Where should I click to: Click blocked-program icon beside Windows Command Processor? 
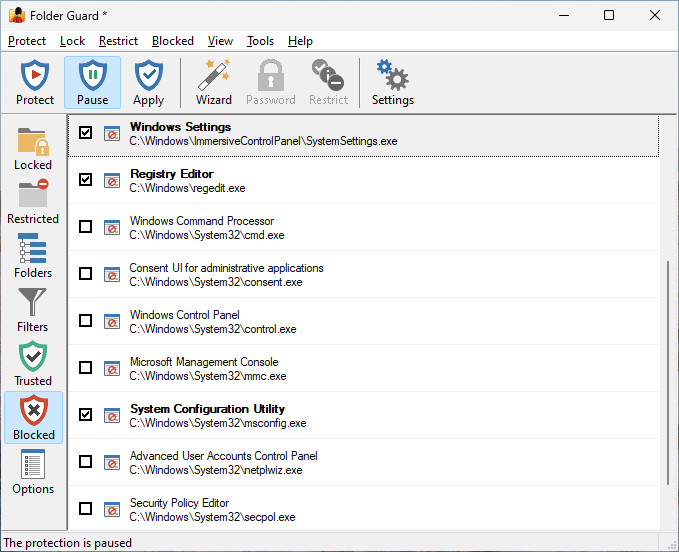pyautogui.click(x=112, y=227)
